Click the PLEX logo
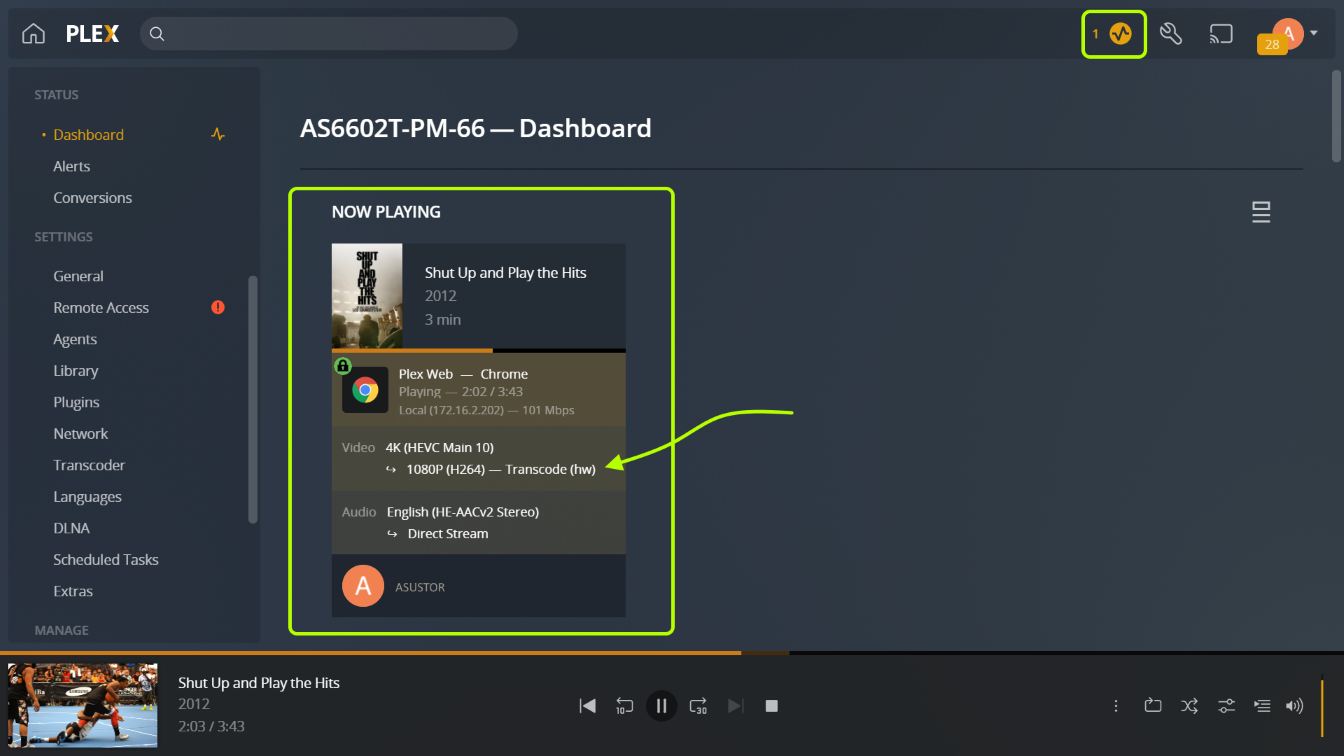This screenshot has height=756, width=1344. click(x=93, y=34)
